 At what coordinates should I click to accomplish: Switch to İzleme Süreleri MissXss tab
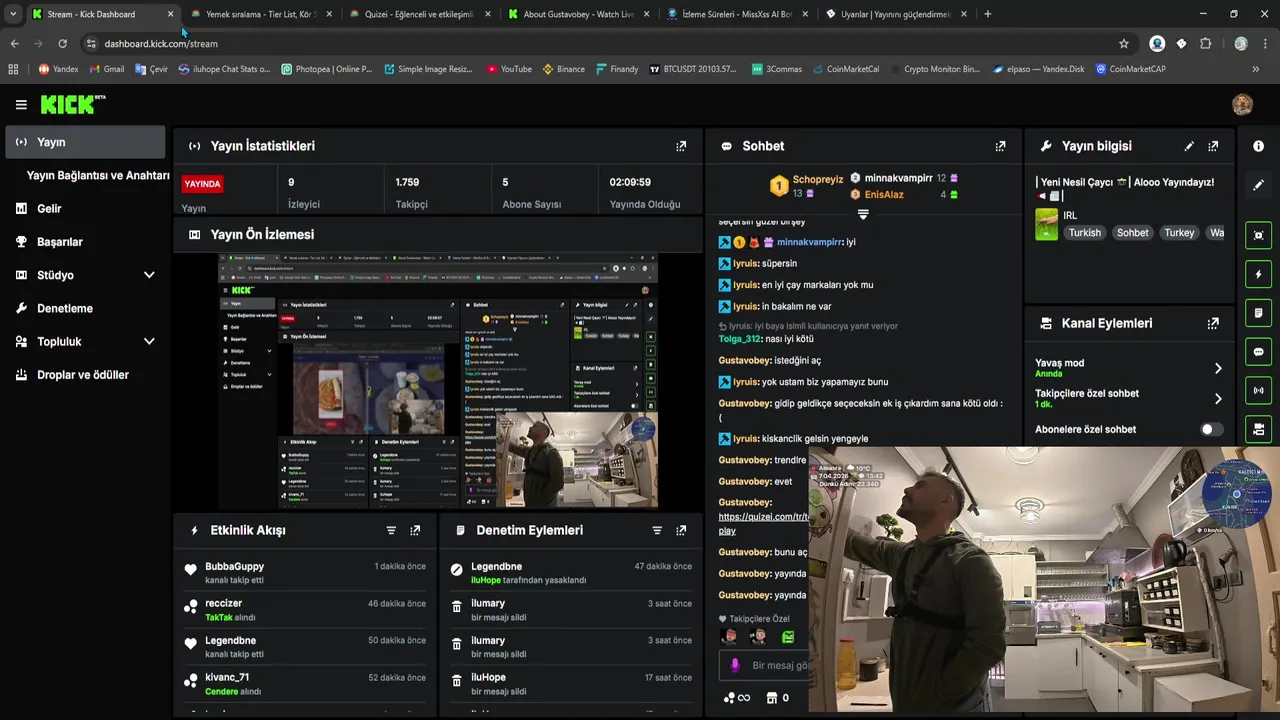click(737, 14)
